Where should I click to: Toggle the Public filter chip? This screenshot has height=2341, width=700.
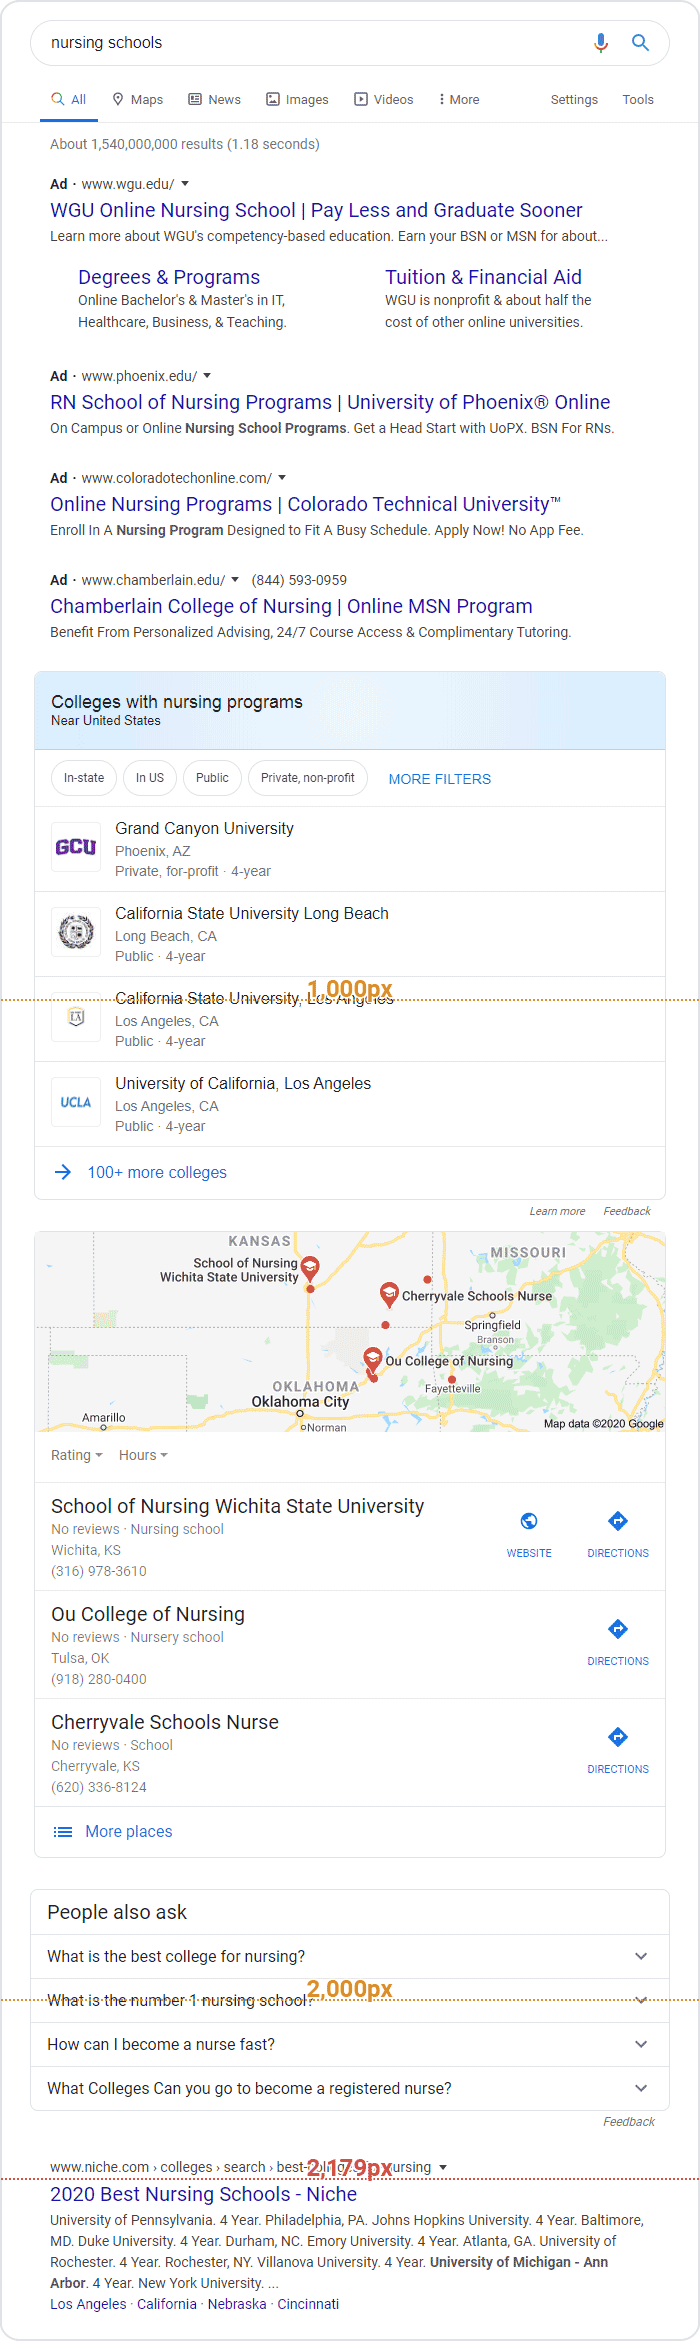[212, 778]
